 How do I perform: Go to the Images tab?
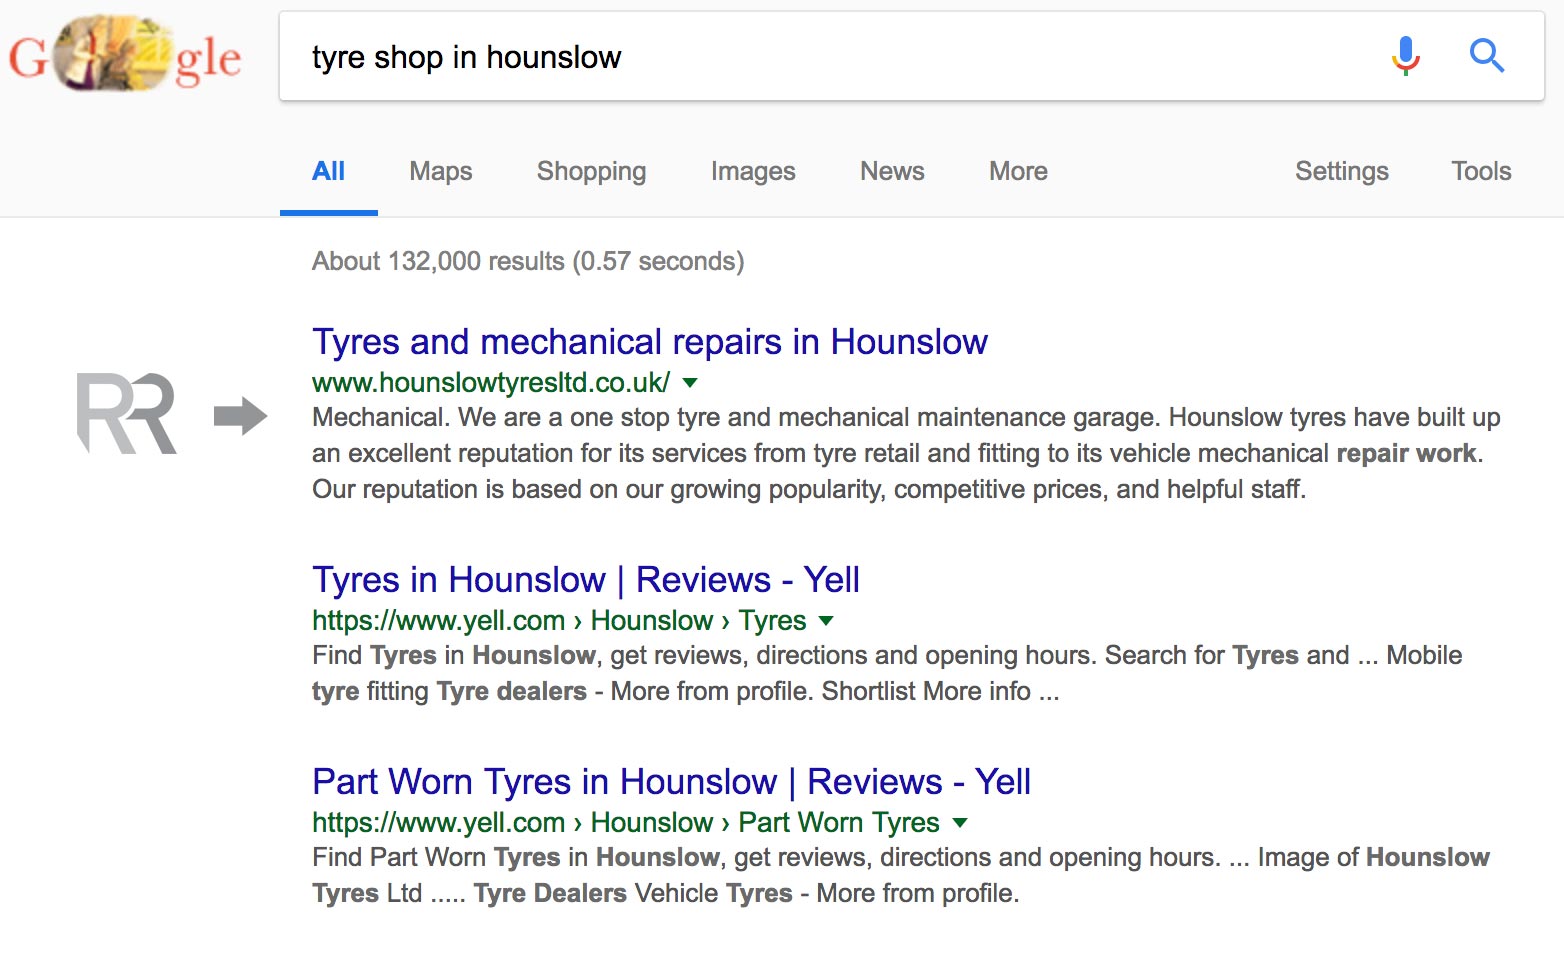coord(753,172)
